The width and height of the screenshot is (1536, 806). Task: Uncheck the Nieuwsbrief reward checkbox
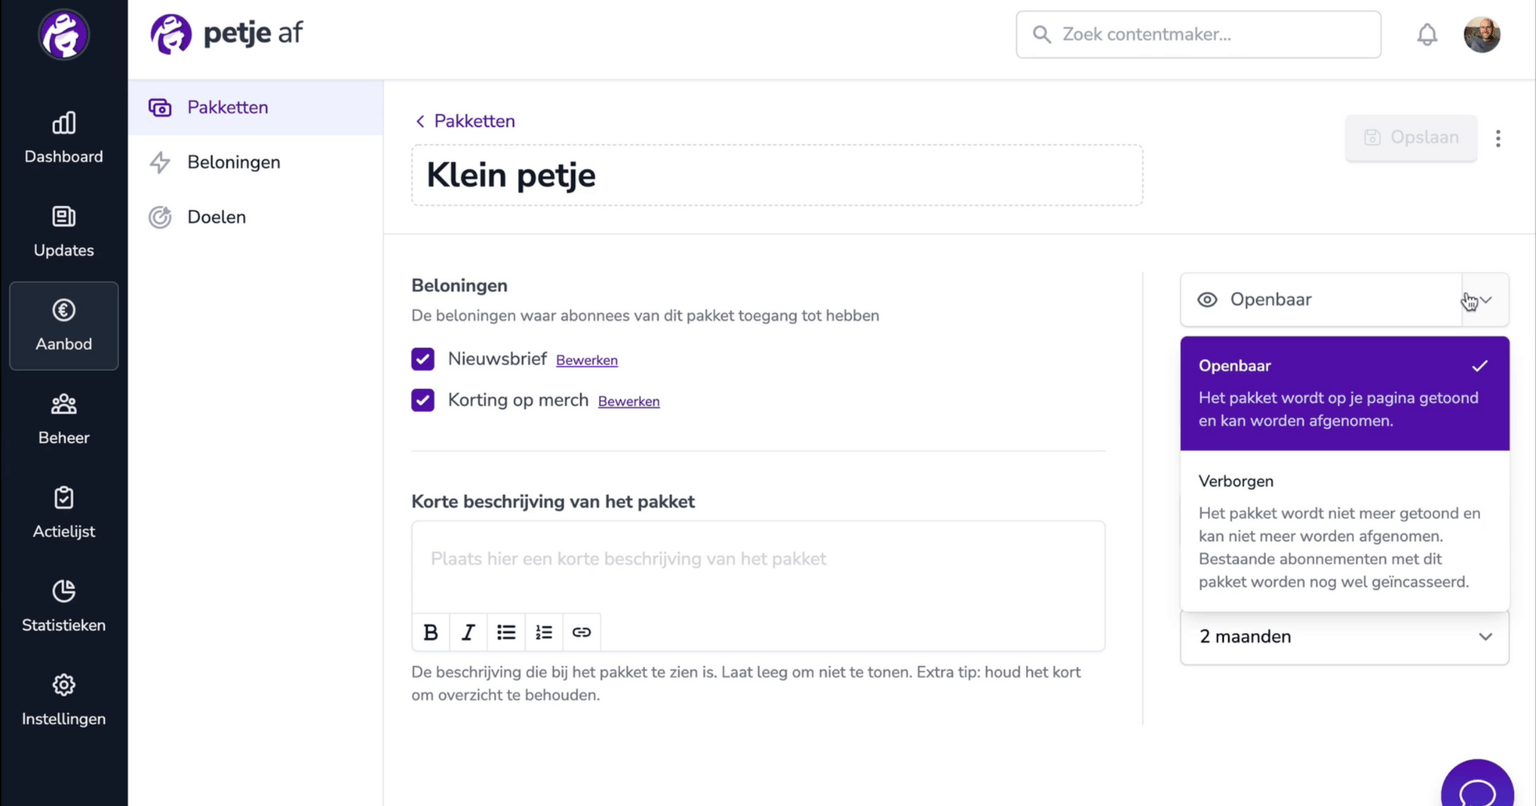(x=423, y=359)
